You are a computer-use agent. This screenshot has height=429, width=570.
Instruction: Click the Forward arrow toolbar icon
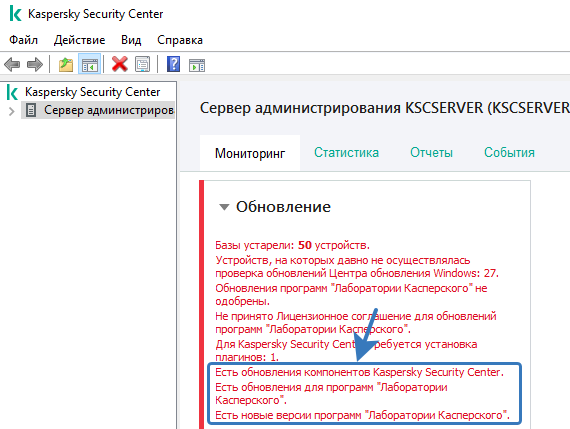coord(35,65)
